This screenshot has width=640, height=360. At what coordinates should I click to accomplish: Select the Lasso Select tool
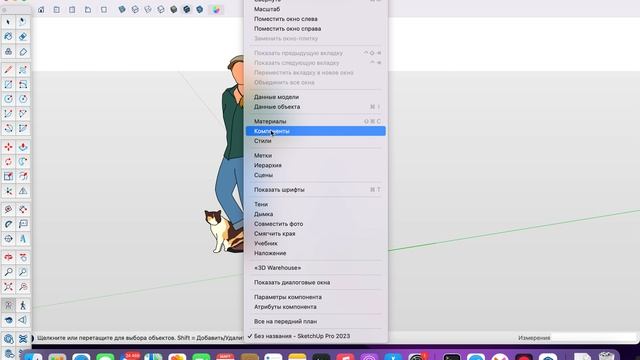[x=23, y=22]
